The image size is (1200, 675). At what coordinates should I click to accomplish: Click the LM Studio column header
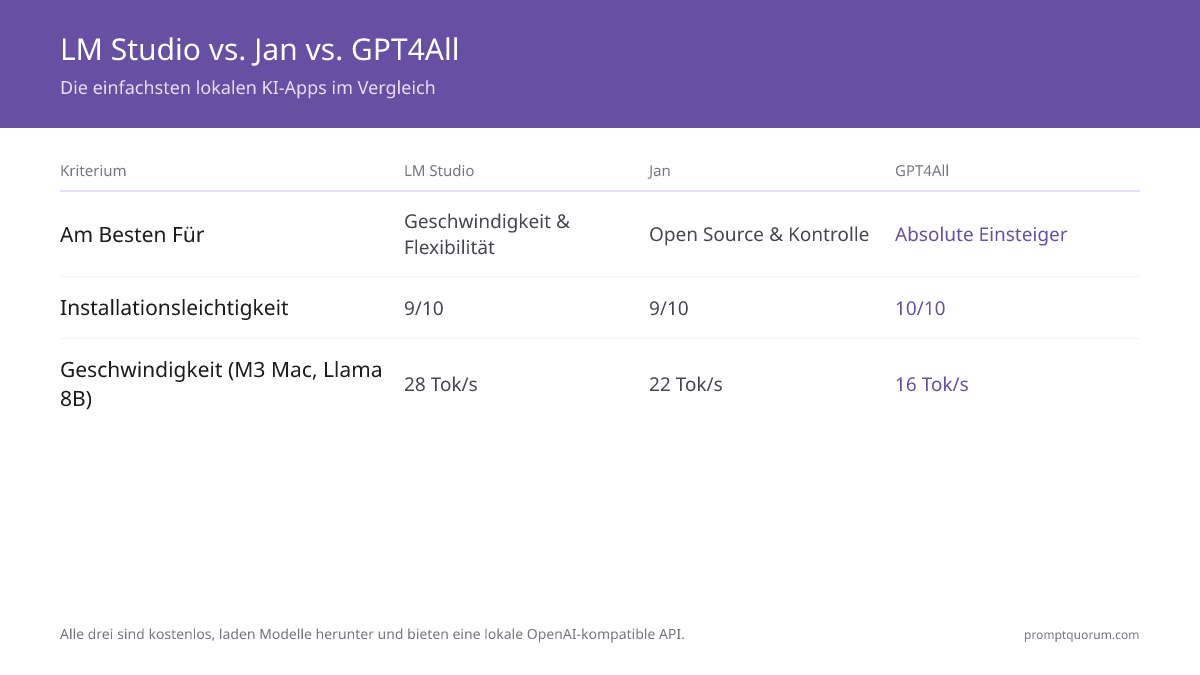pos(439,171)
